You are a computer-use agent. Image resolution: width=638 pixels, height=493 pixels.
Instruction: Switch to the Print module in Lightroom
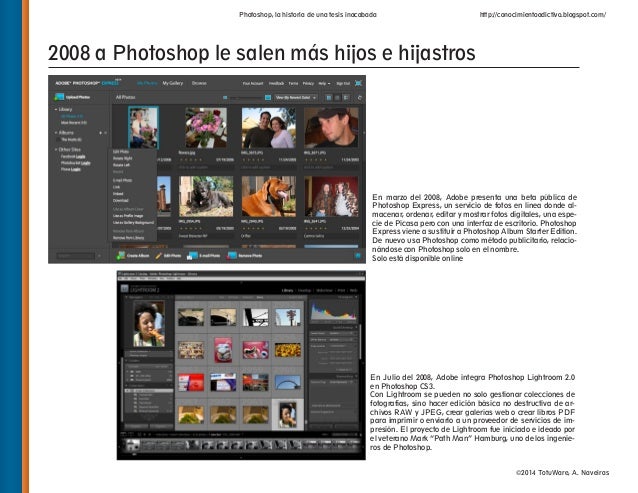341,290
